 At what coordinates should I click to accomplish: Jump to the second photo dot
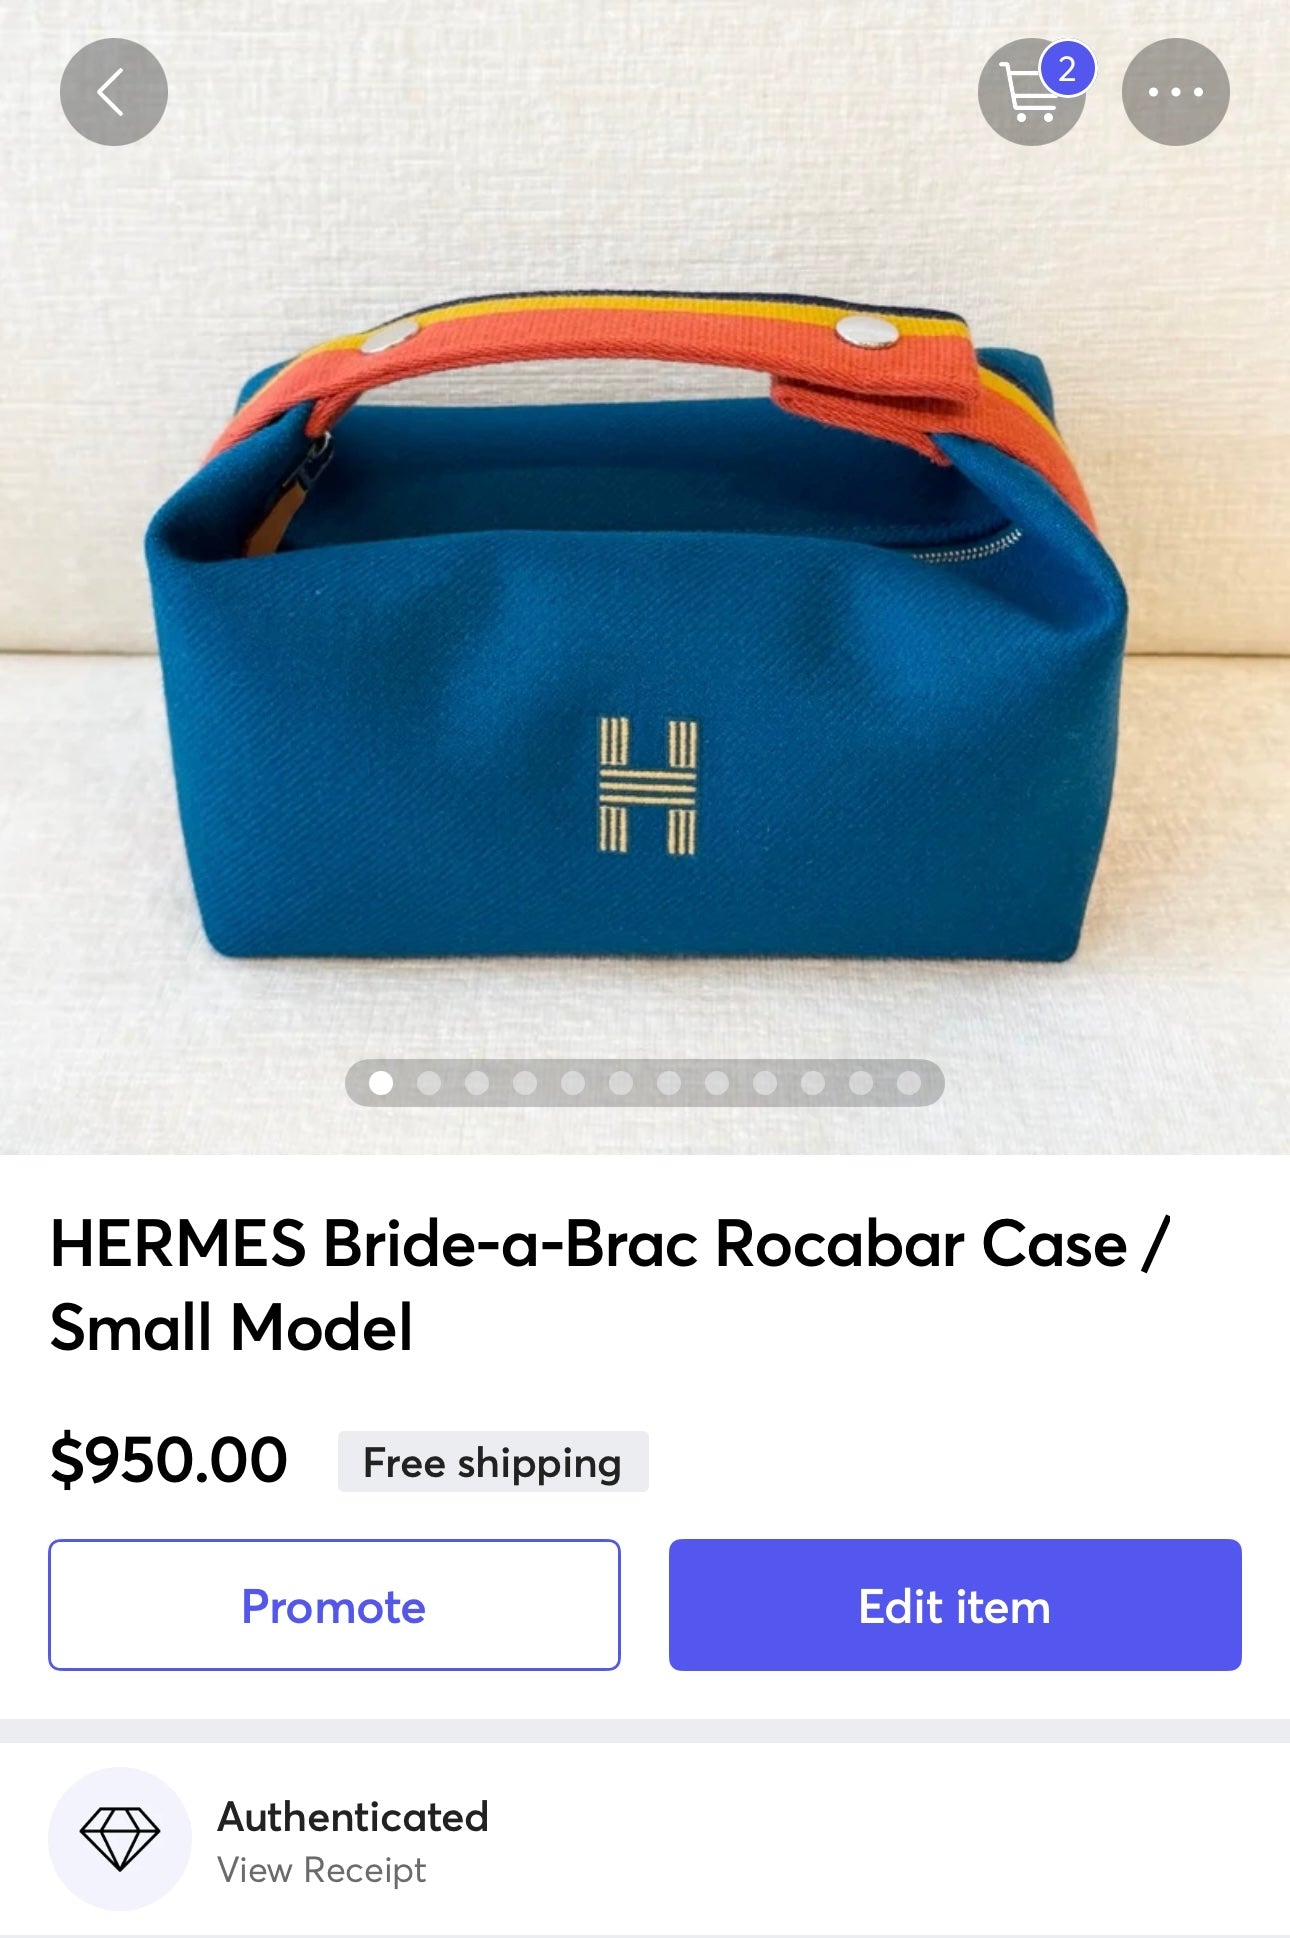click(429, 1083)
